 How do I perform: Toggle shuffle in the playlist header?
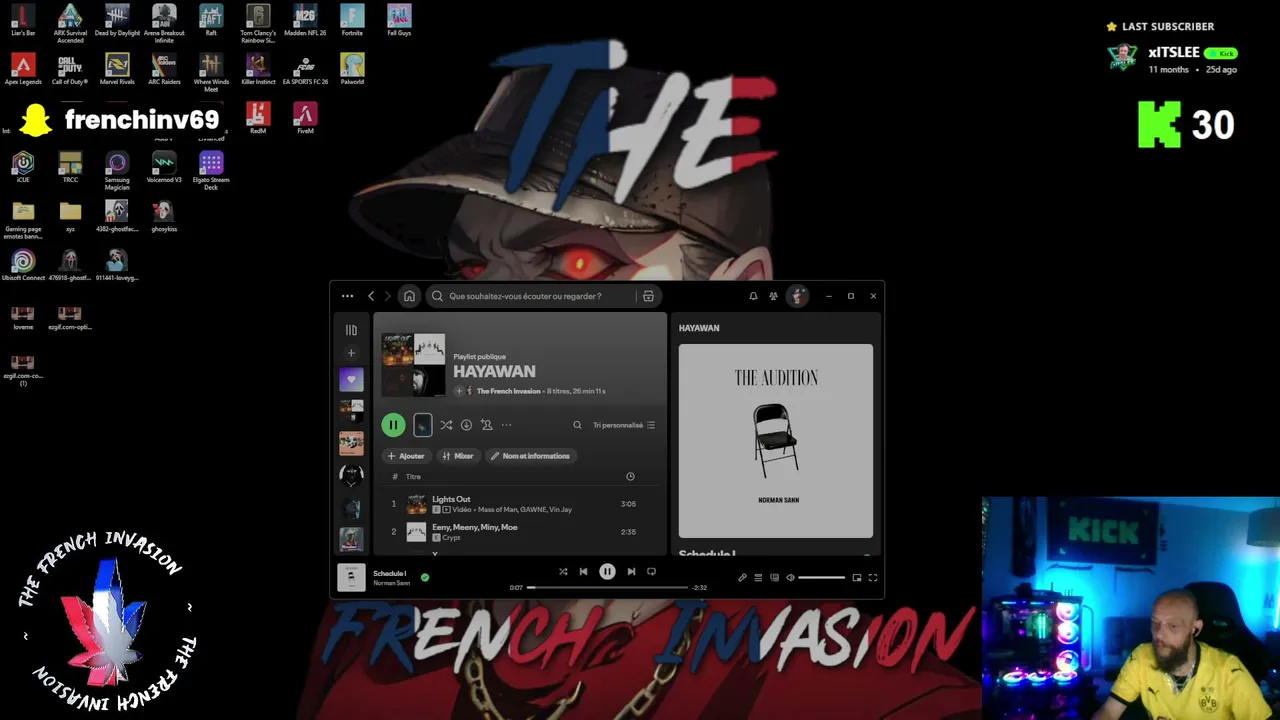pos(446,425)
